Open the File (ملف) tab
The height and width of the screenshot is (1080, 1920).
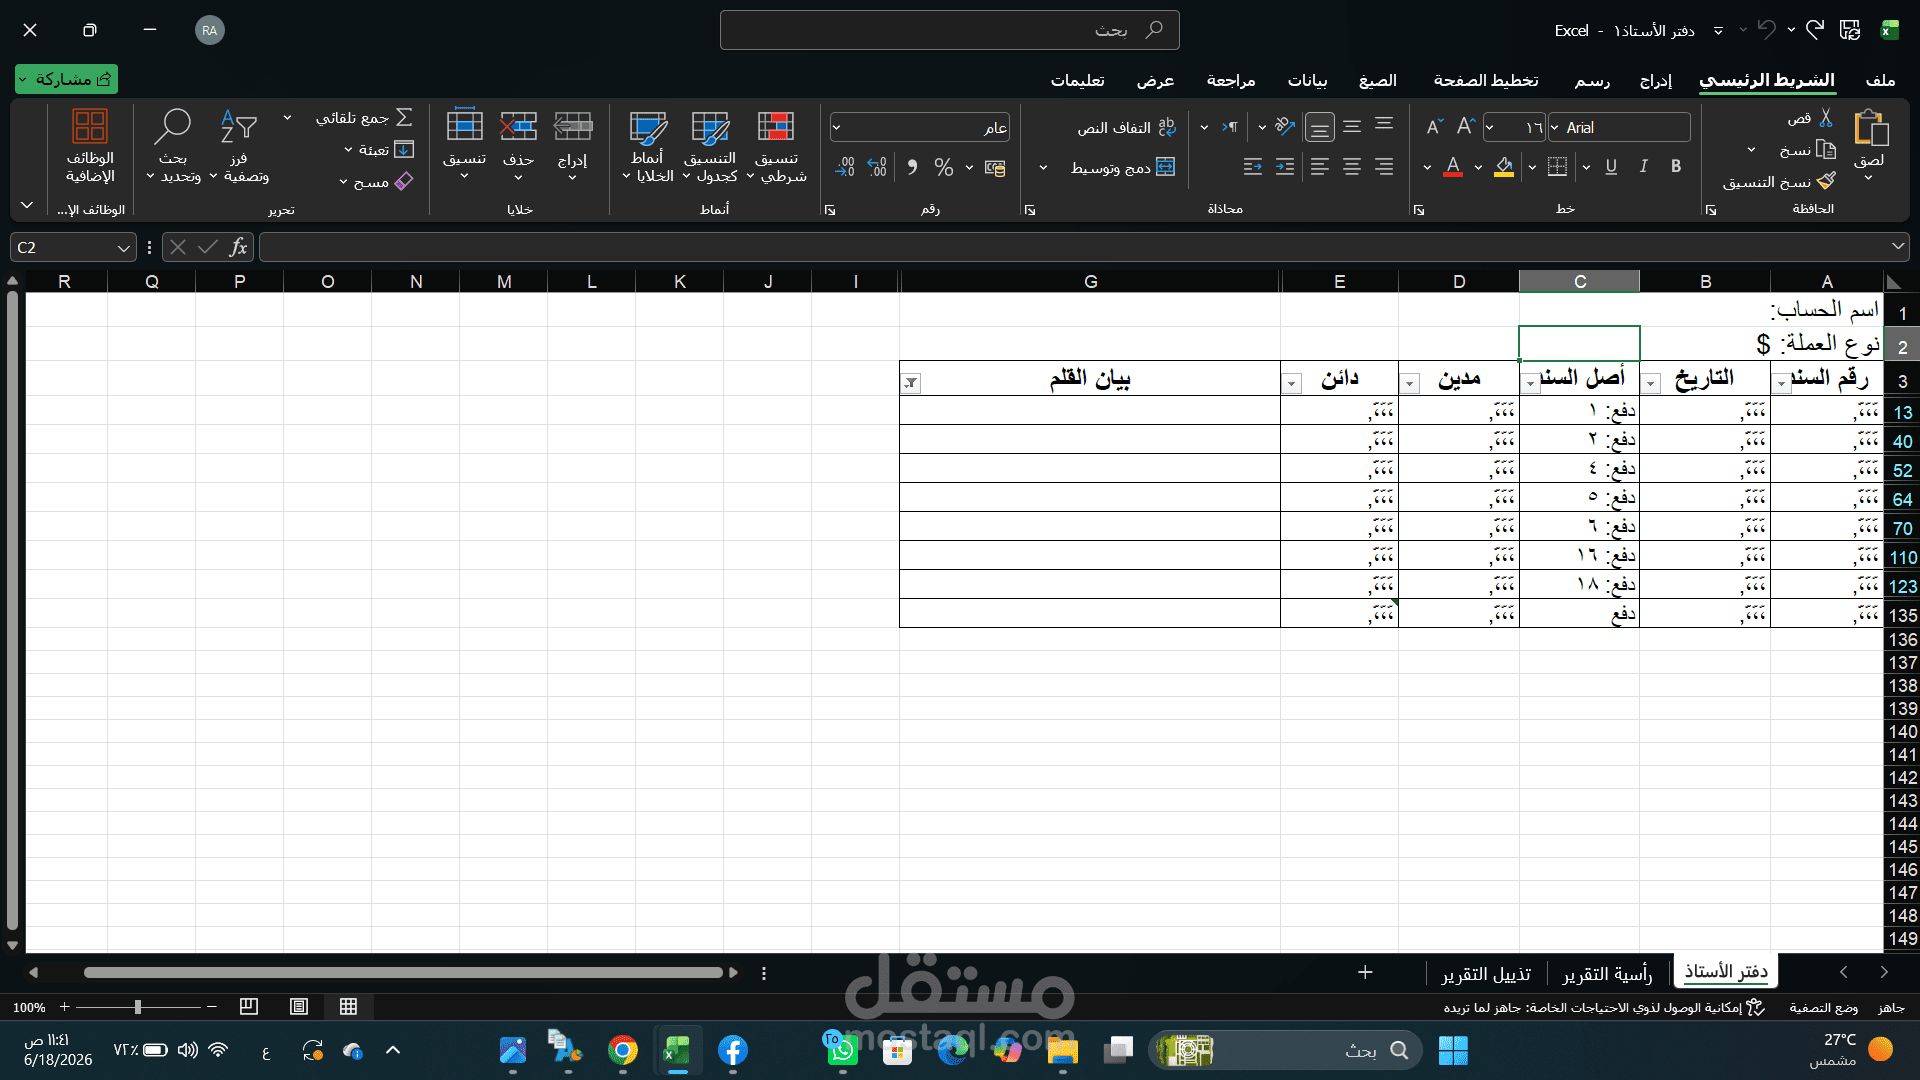1880,80
